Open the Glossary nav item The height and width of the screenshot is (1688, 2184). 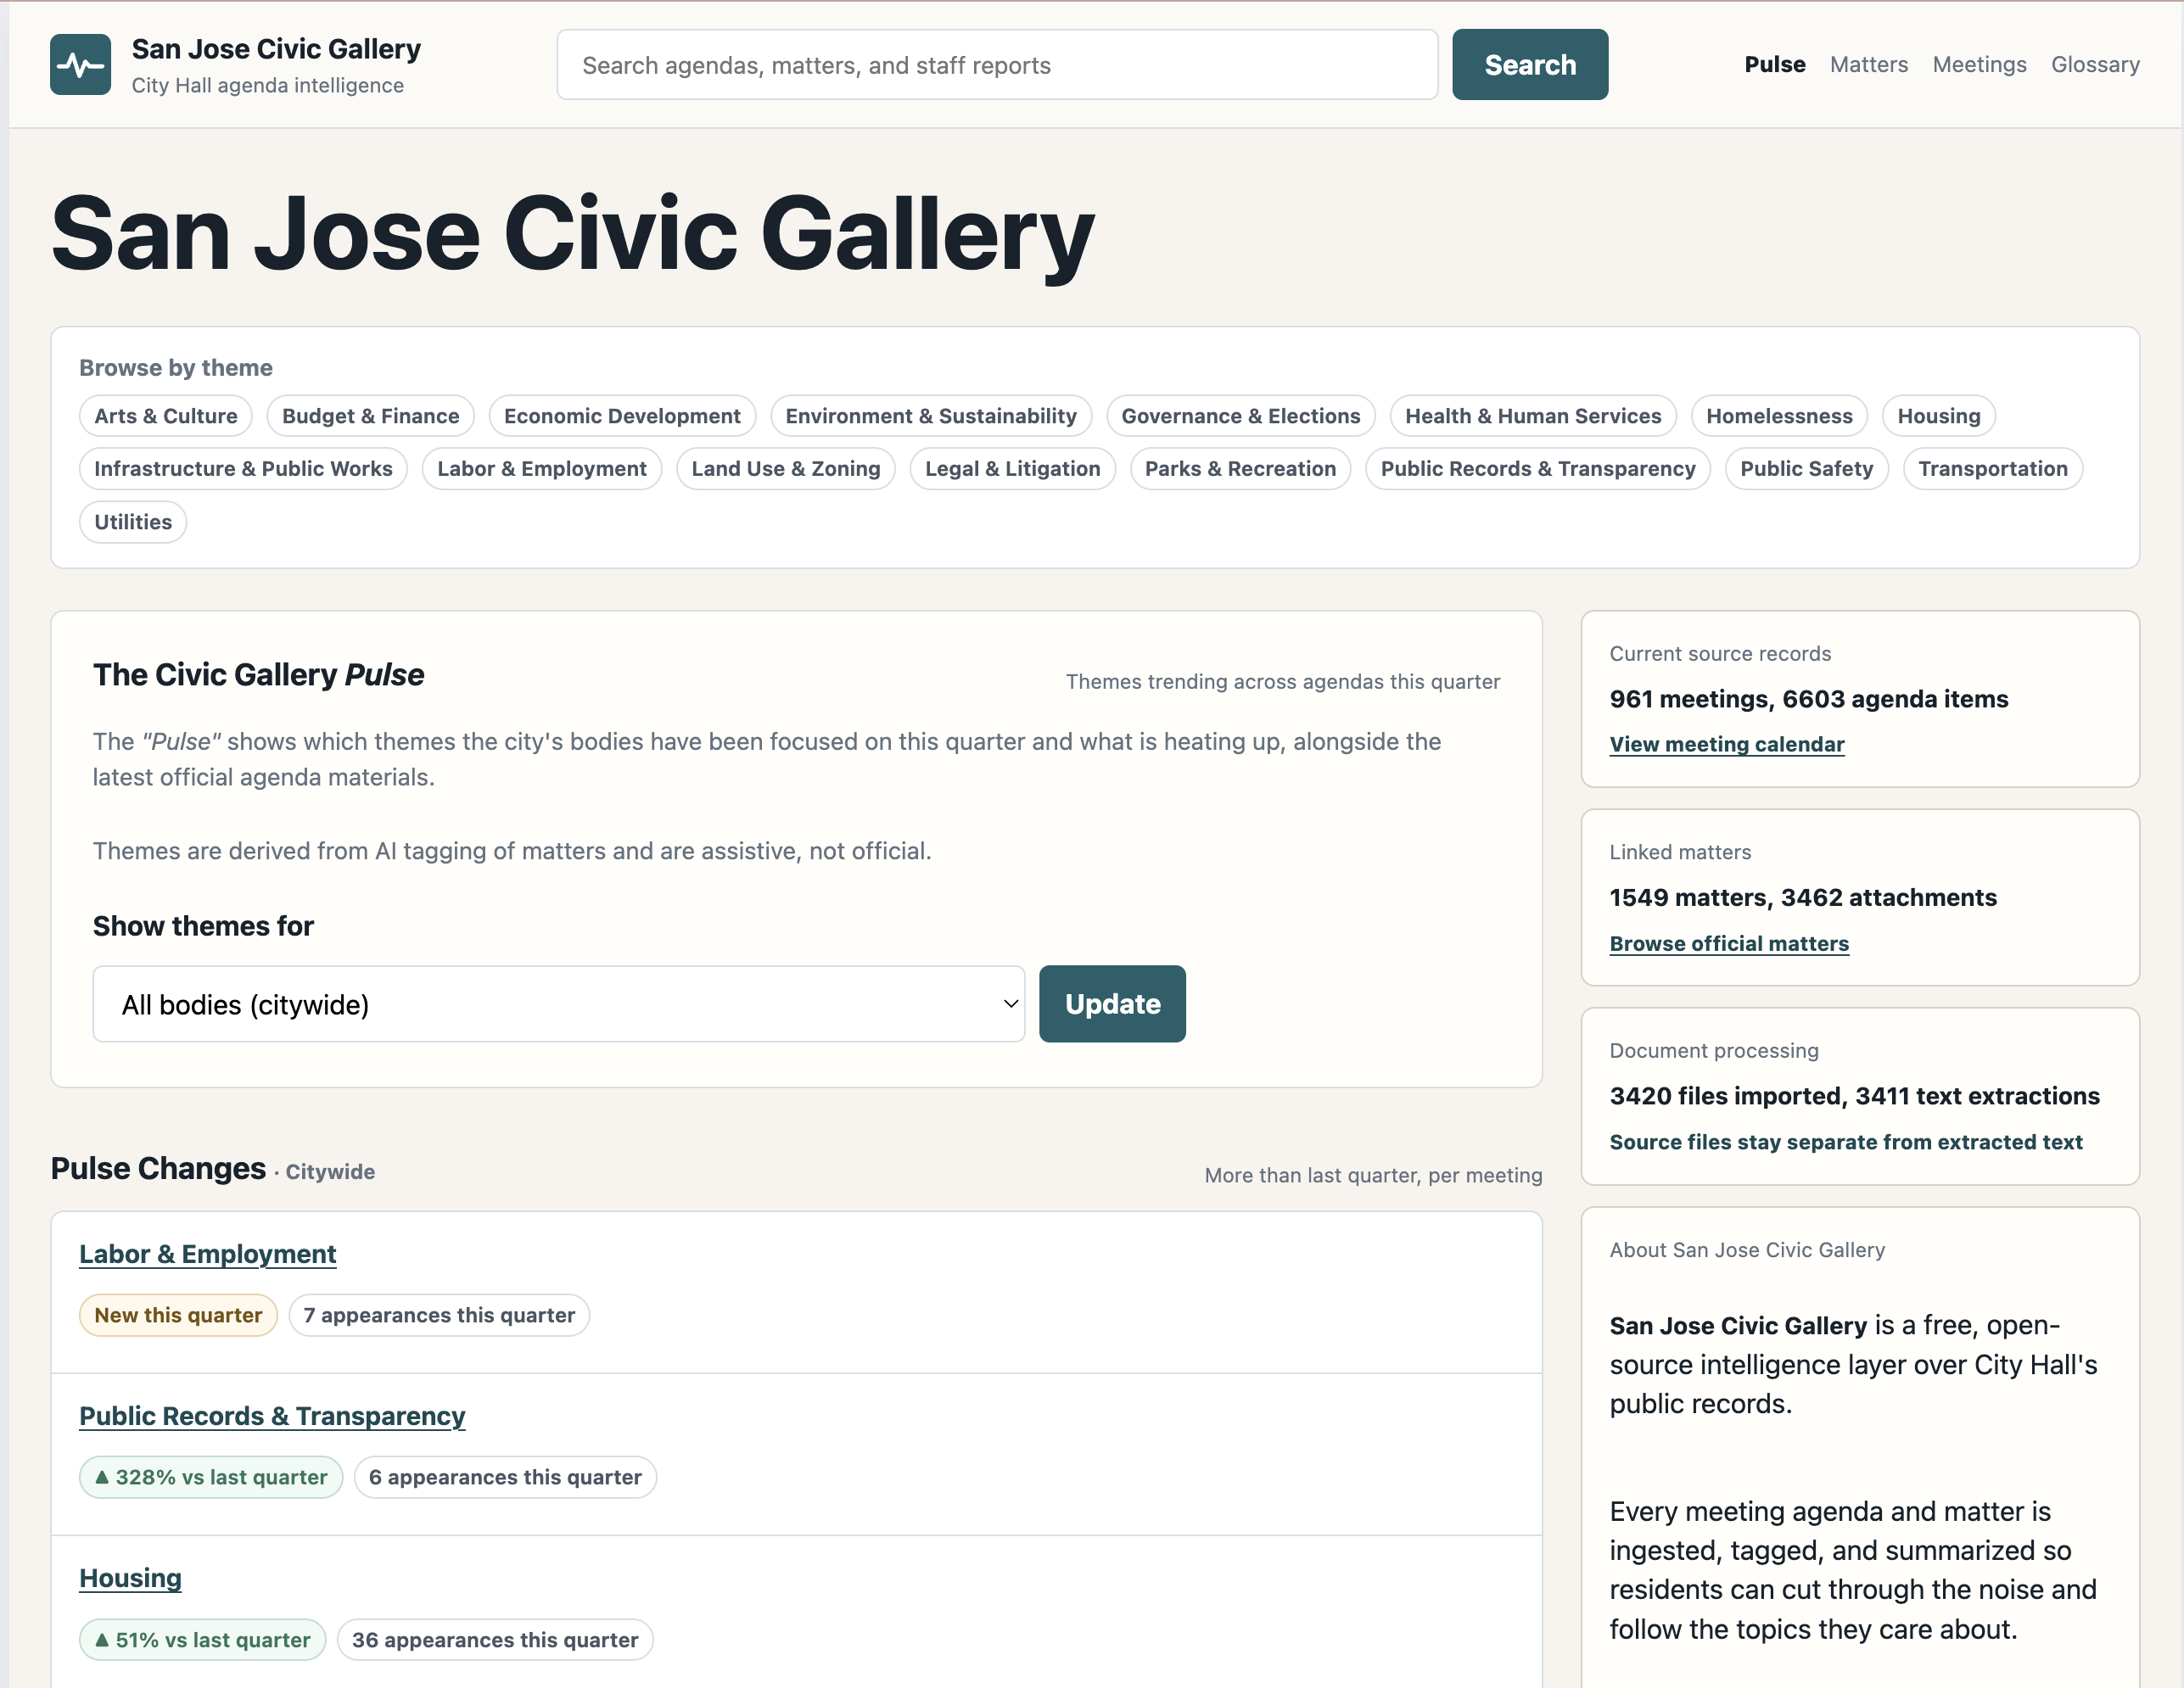[x=2095, y=65]
